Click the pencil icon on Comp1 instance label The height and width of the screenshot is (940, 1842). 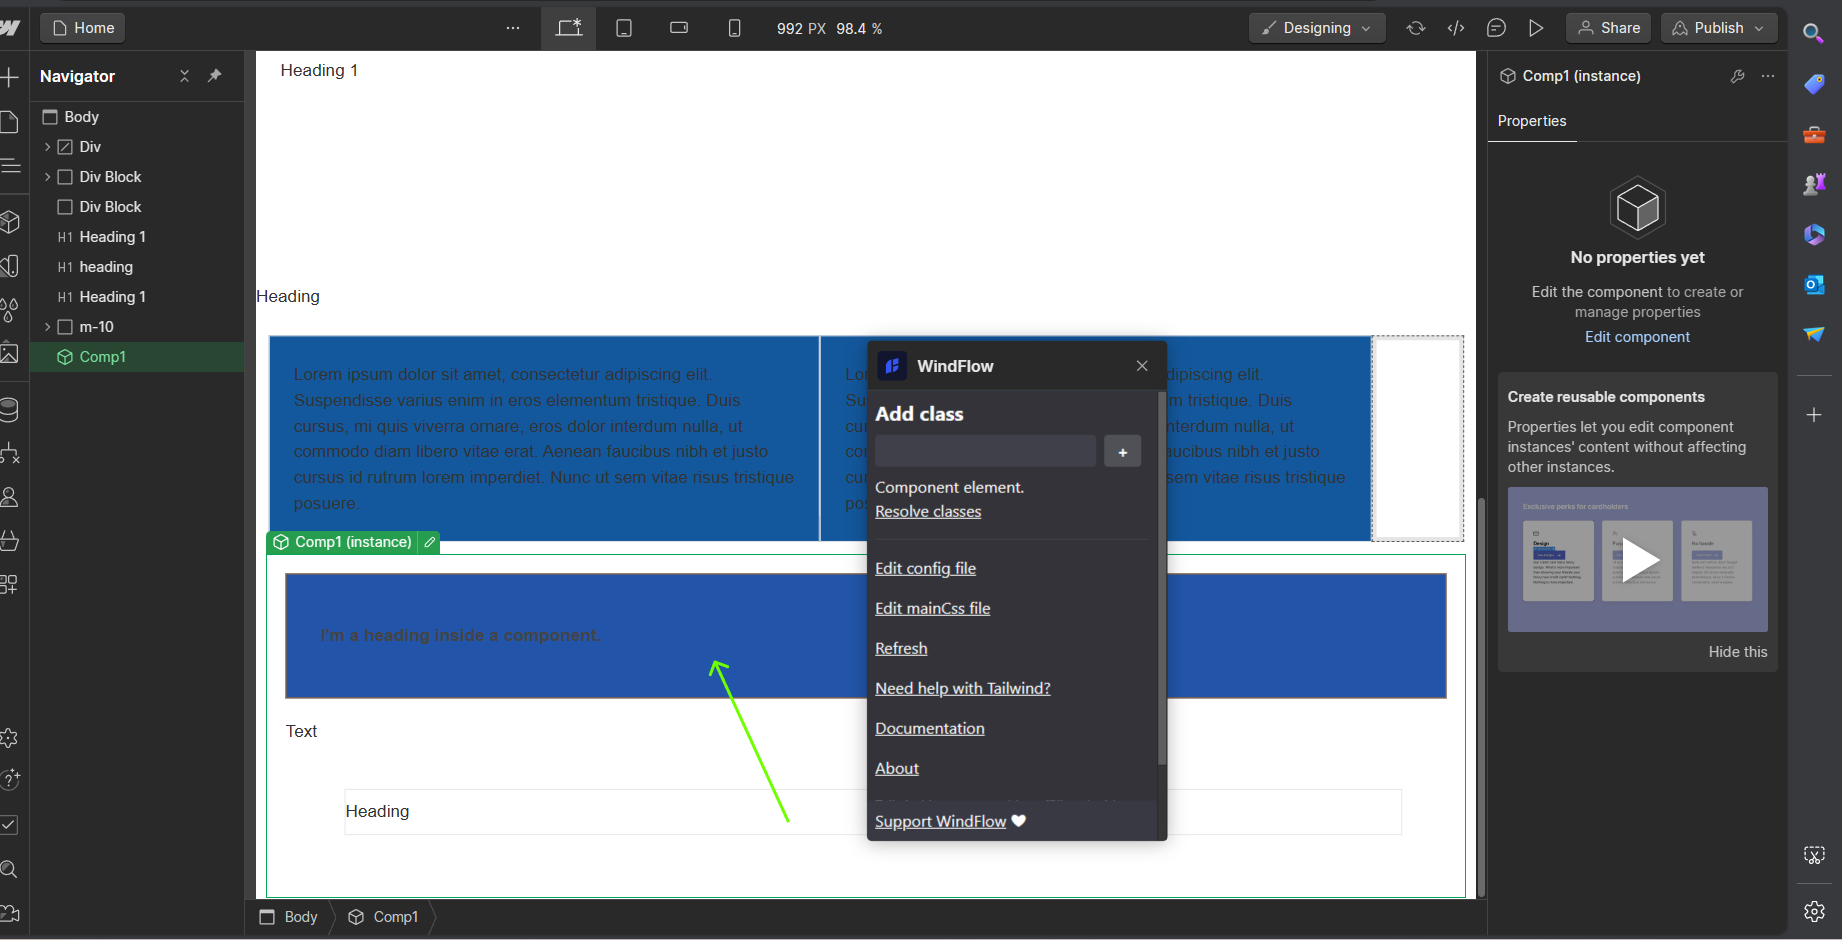(x=430, y=542)
